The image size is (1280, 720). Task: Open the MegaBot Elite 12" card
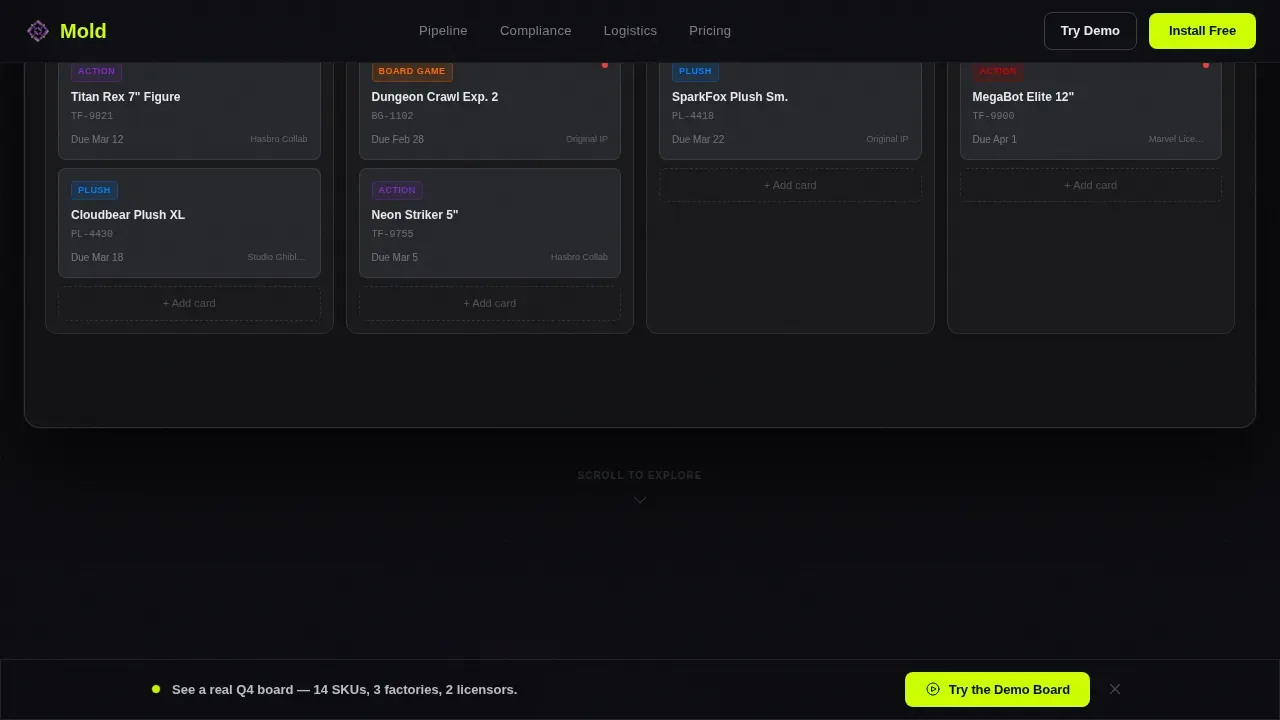click(1091, 108)
